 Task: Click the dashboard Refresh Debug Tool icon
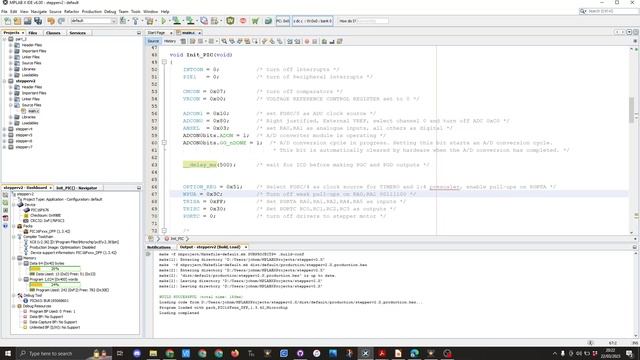coord(5,202)
